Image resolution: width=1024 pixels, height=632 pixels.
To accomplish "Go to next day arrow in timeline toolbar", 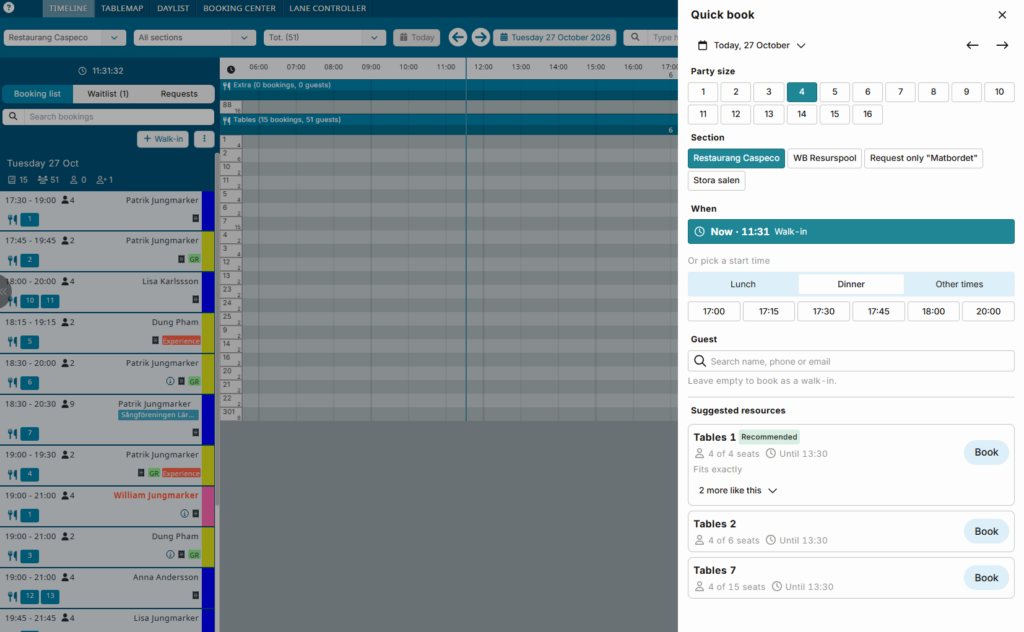I will (x=481, y=37).
